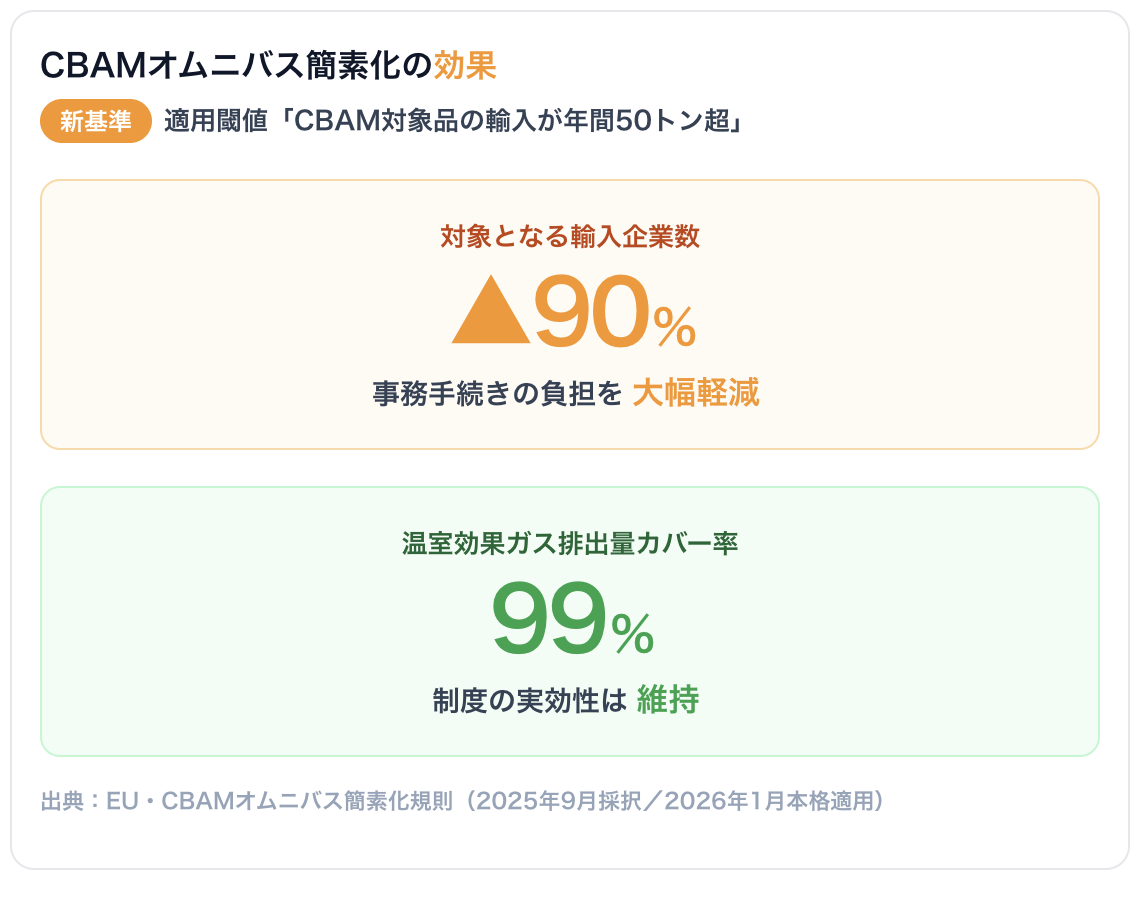Click the large orange 90 figure

tap(592, 311)
